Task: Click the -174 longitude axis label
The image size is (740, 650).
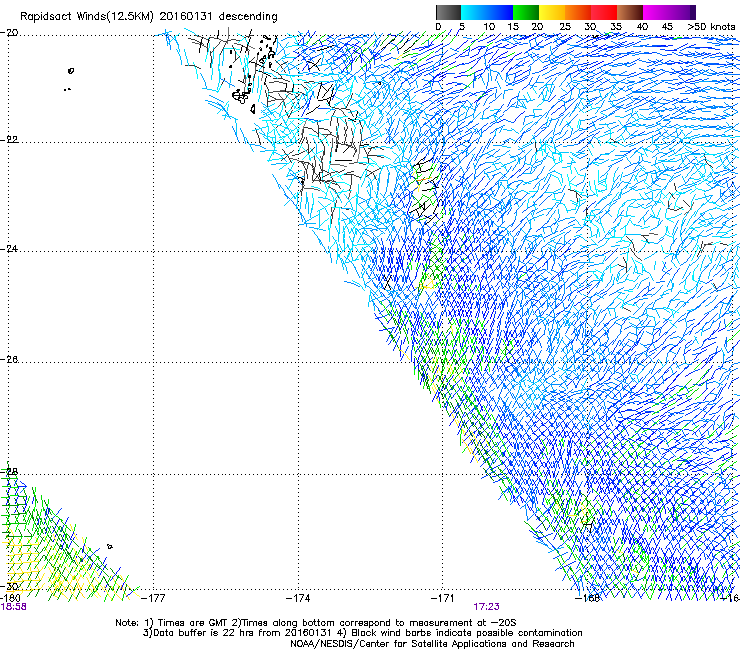Action: (x=298, y=598)
